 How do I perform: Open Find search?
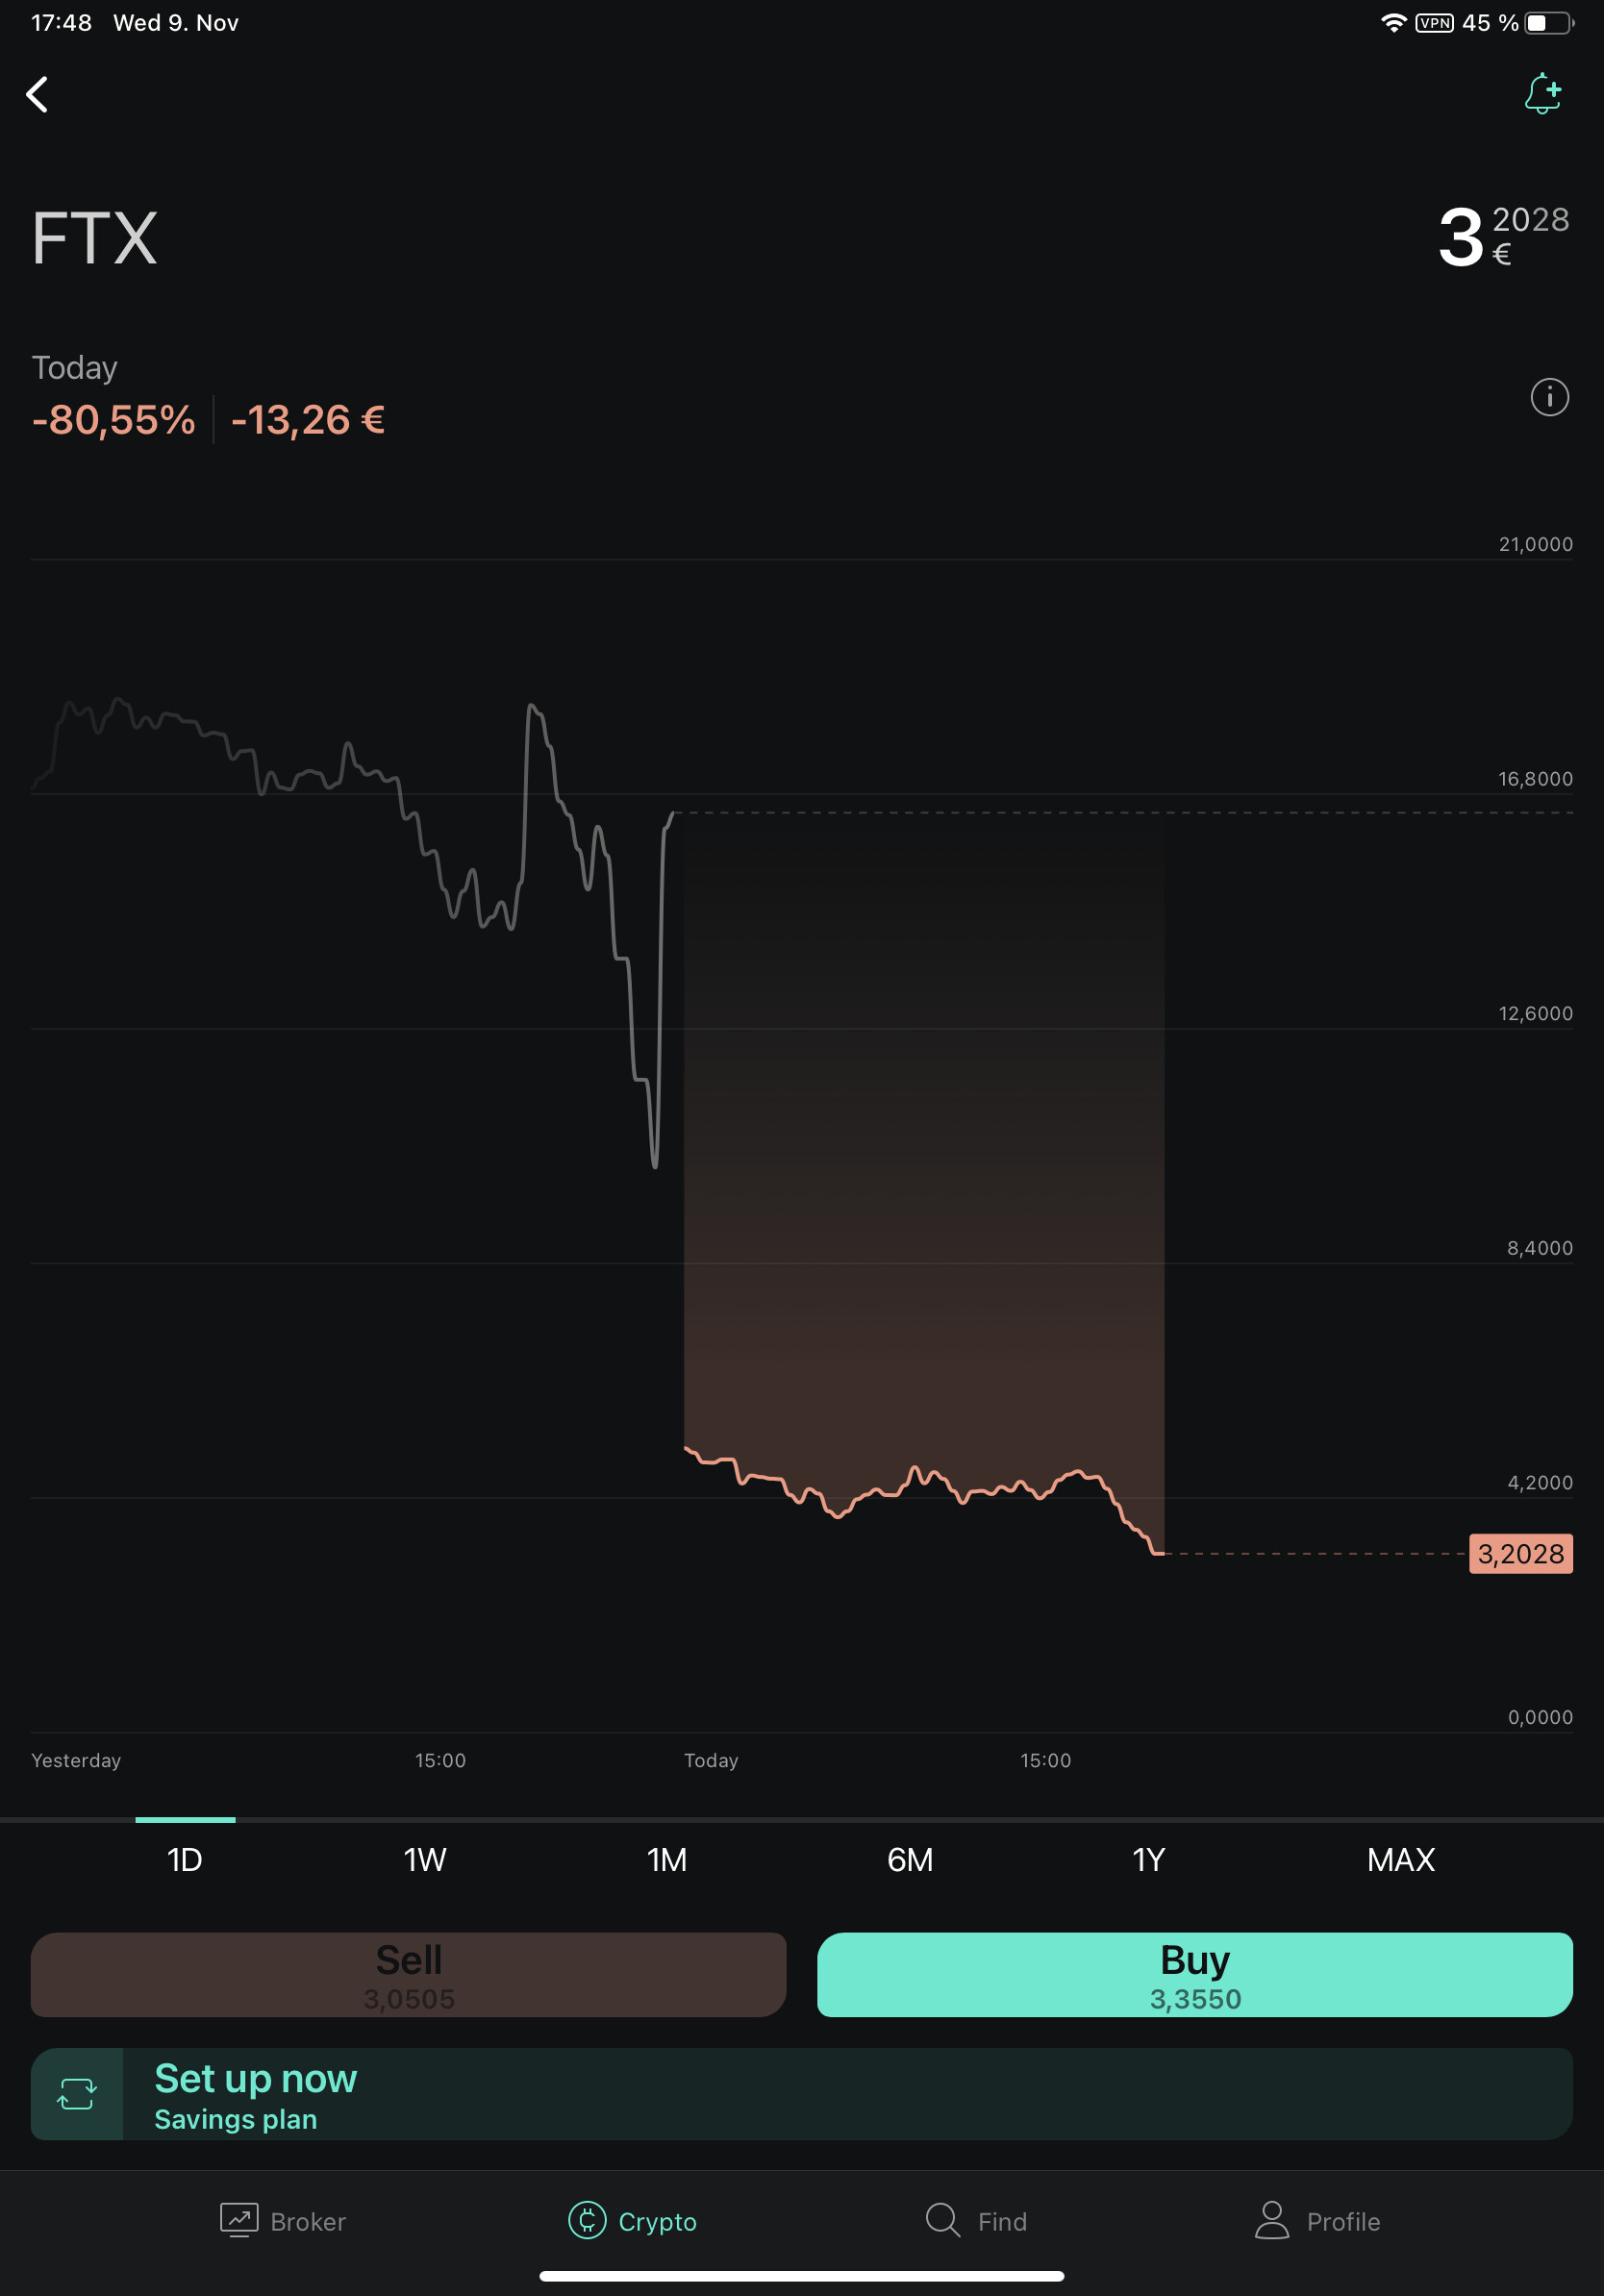click(977, 2221)
